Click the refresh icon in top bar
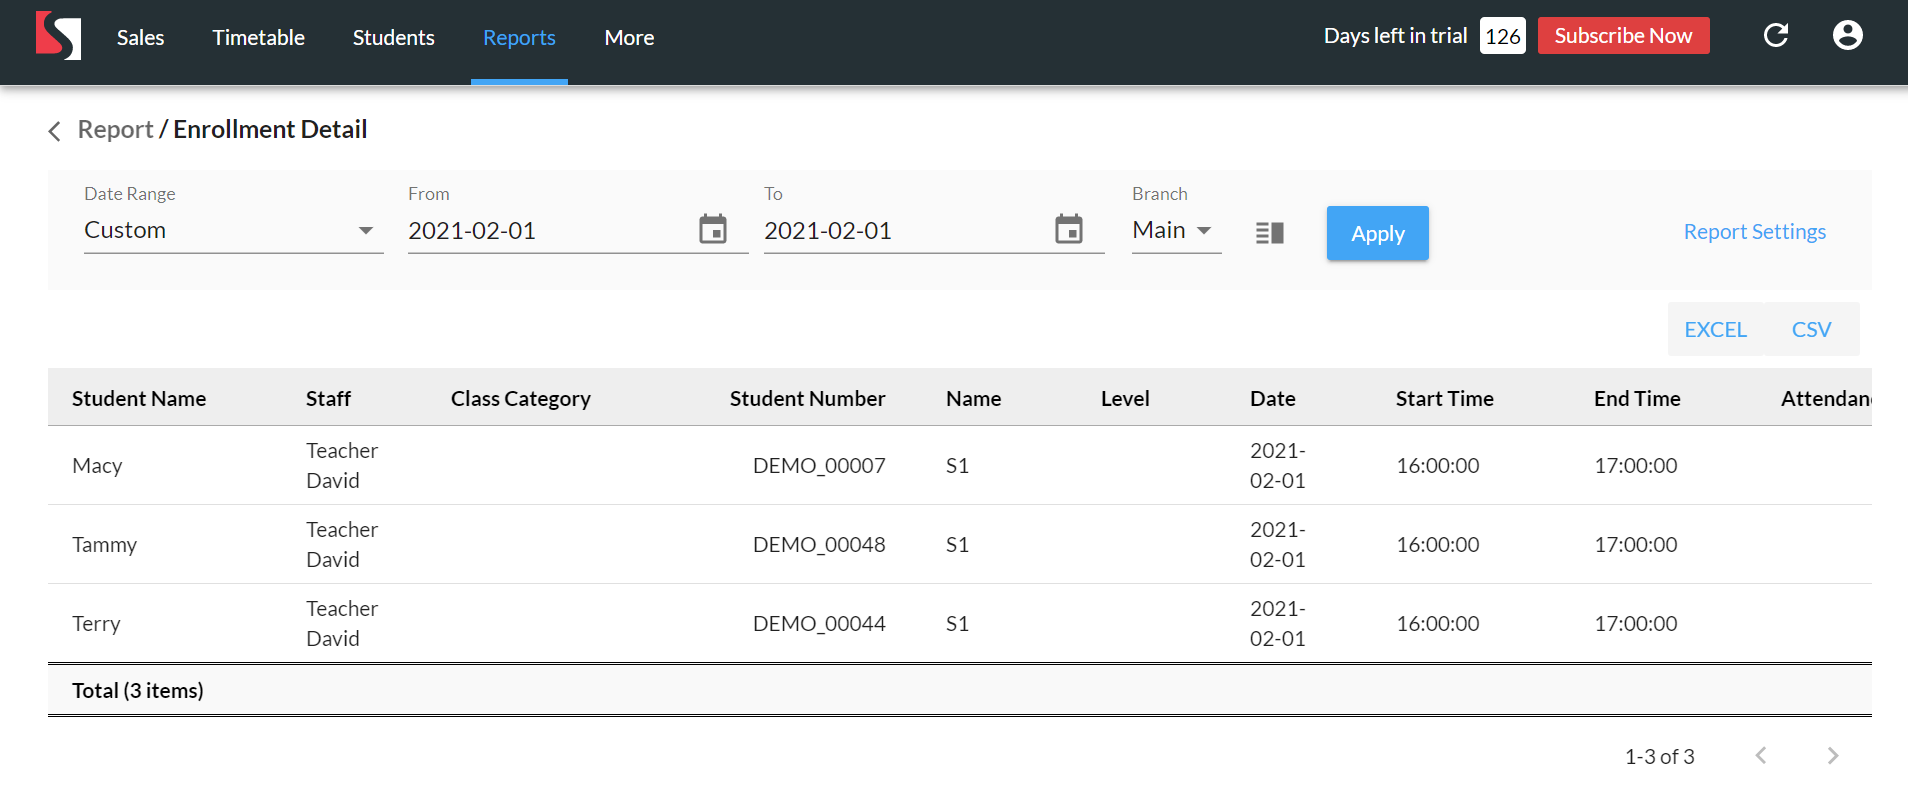The height and width of the screenshot is (788, 1908). (x=1776, y=36)
